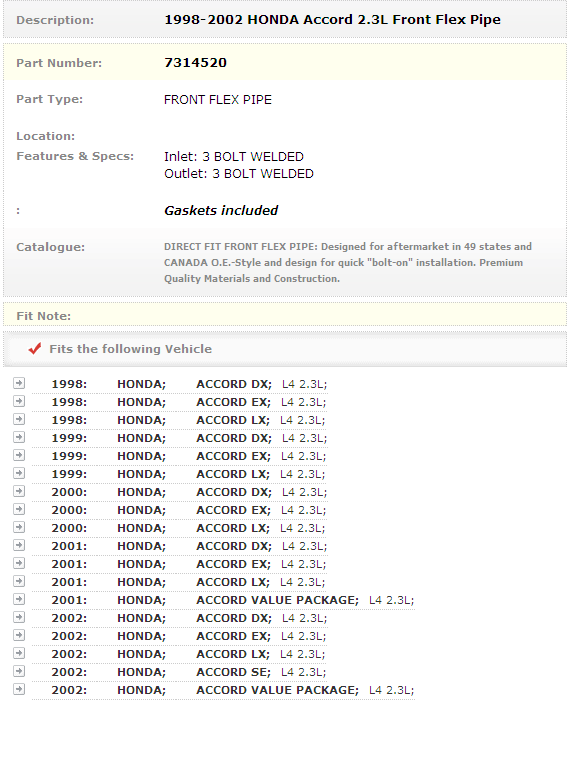
Task: Click arrow icon beside 2002 Accord Value Package
Action: tap(19, 689)
